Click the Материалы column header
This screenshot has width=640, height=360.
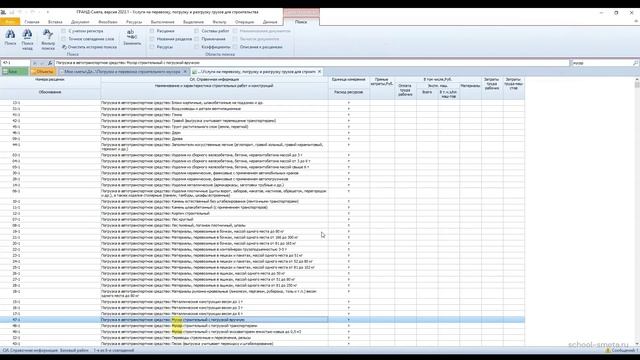pyautogui.click(x=470, y=86)
